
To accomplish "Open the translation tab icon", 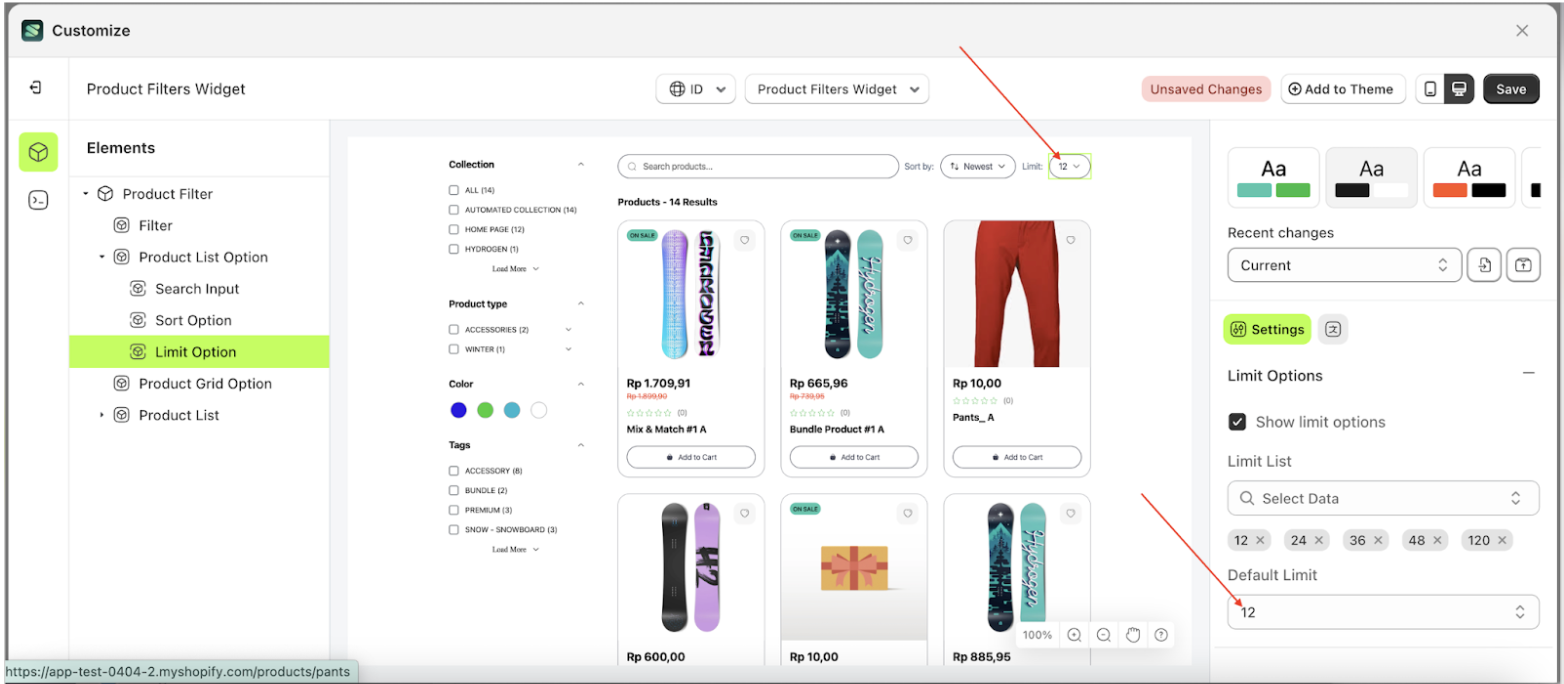I will [x=1332, y=329].
